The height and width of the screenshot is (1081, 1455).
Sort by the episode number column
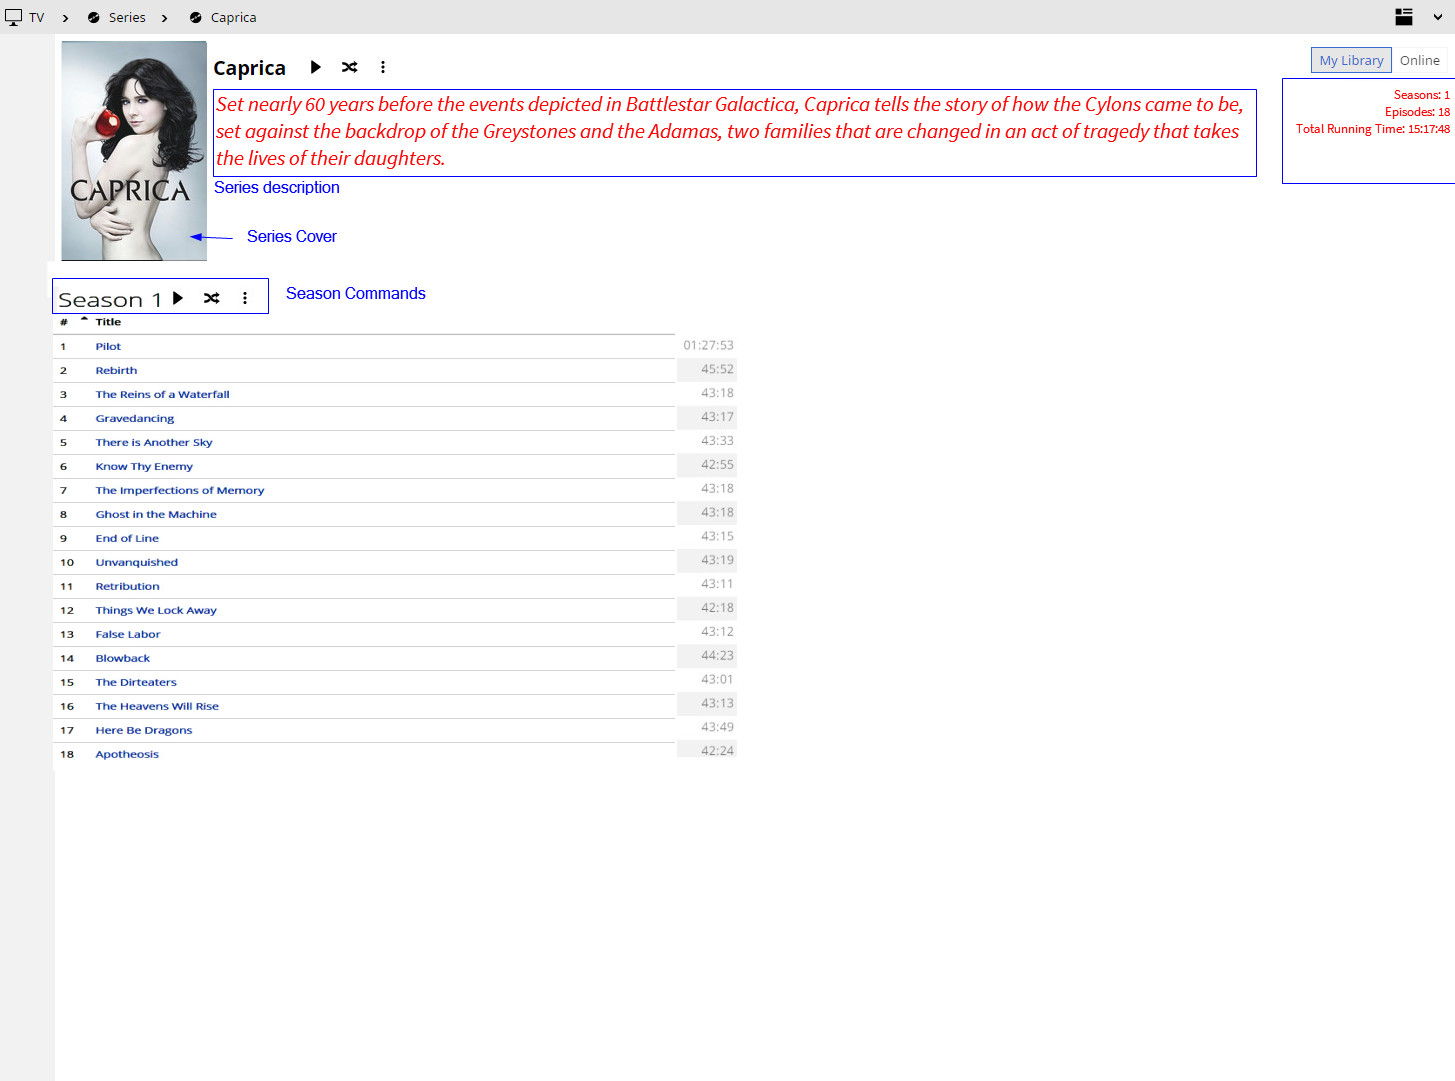click(64, 322)
